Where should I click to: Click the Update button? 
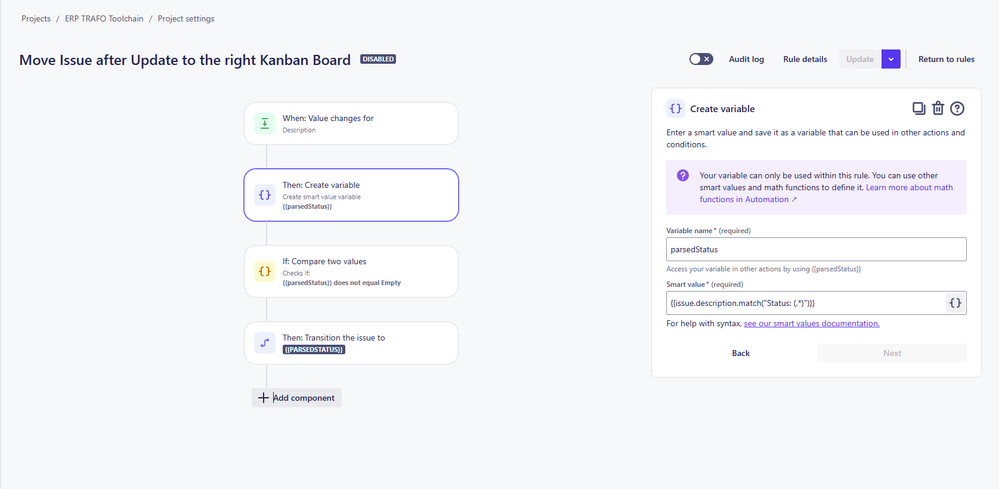[x=860, y=59]
